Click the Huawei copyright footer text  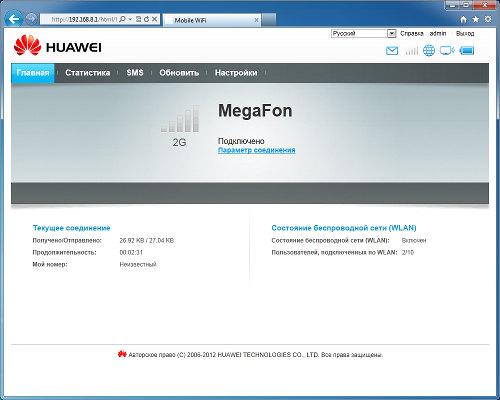pyautogui.click(x=255, y=355)
